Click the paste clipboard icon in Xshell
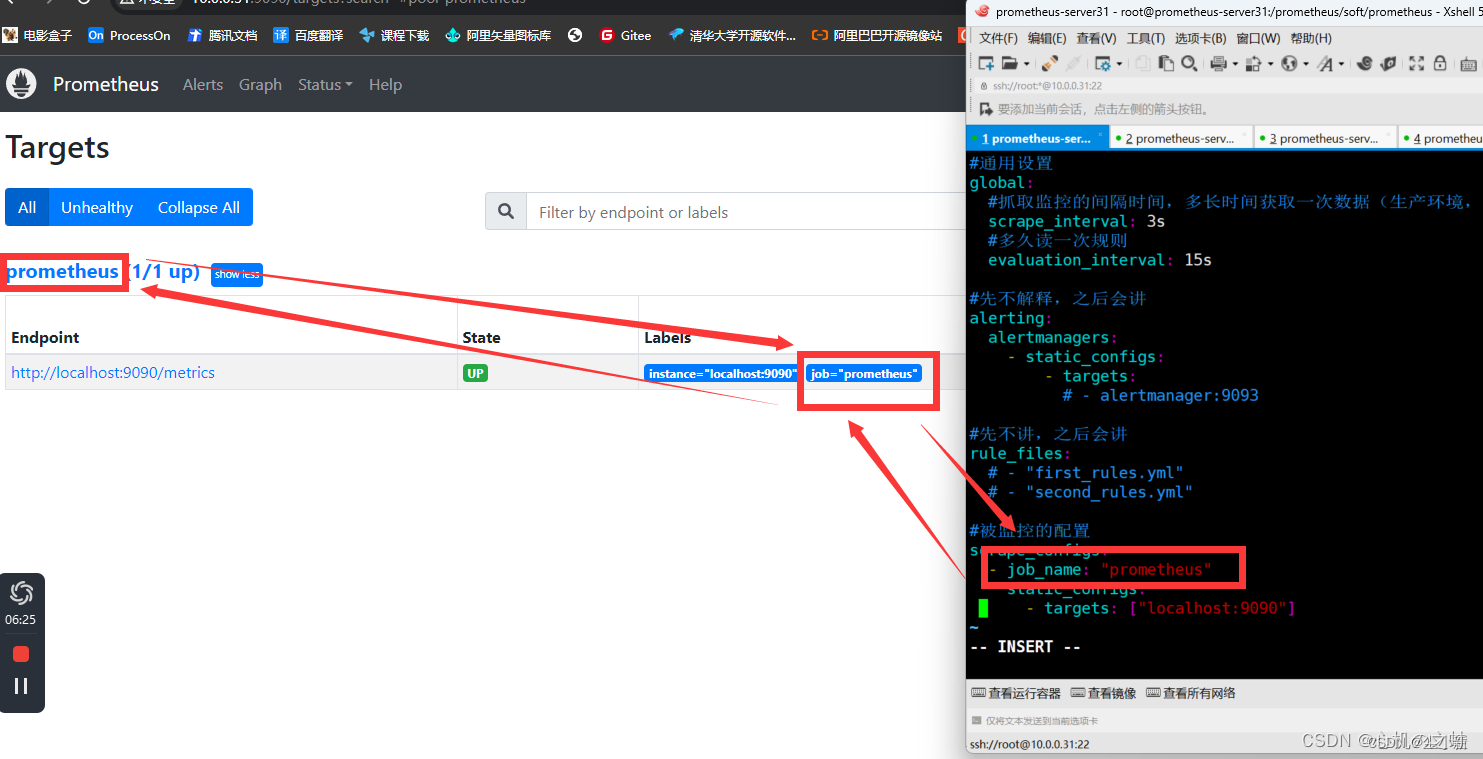The image size is (1483, 759). point(1166,64)
